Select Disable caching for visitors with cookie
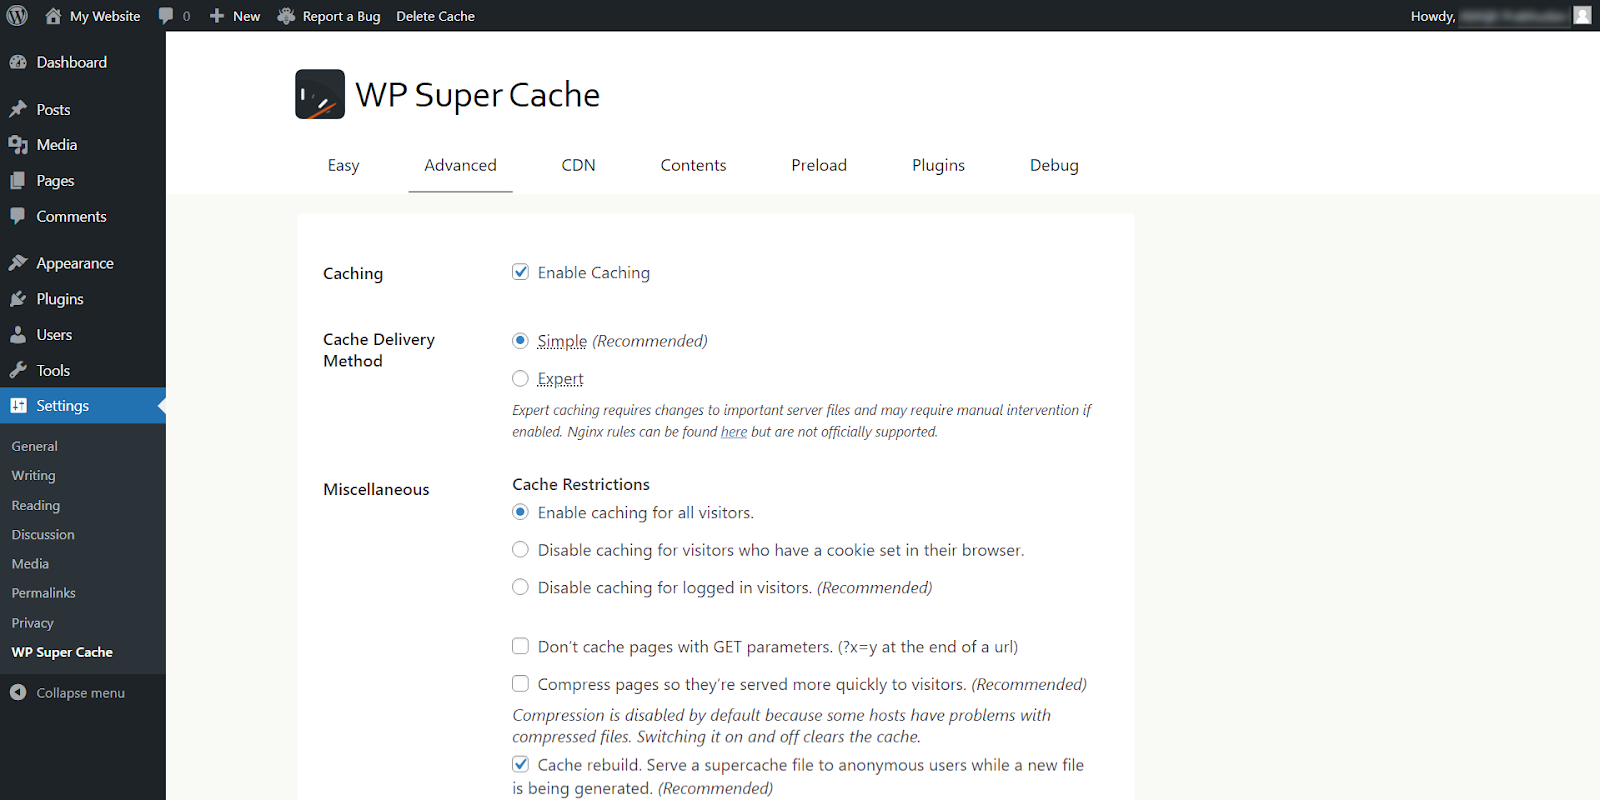This screenshot has height=800, width=1600. tap(520, 549)
